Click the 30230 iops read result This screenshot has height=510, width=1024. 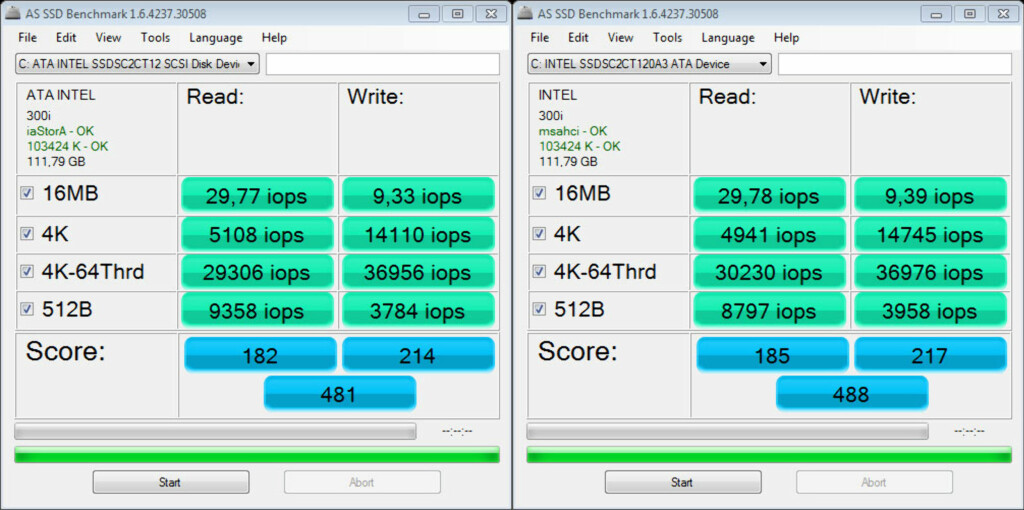pyautogui.click(x=769, y=272)
